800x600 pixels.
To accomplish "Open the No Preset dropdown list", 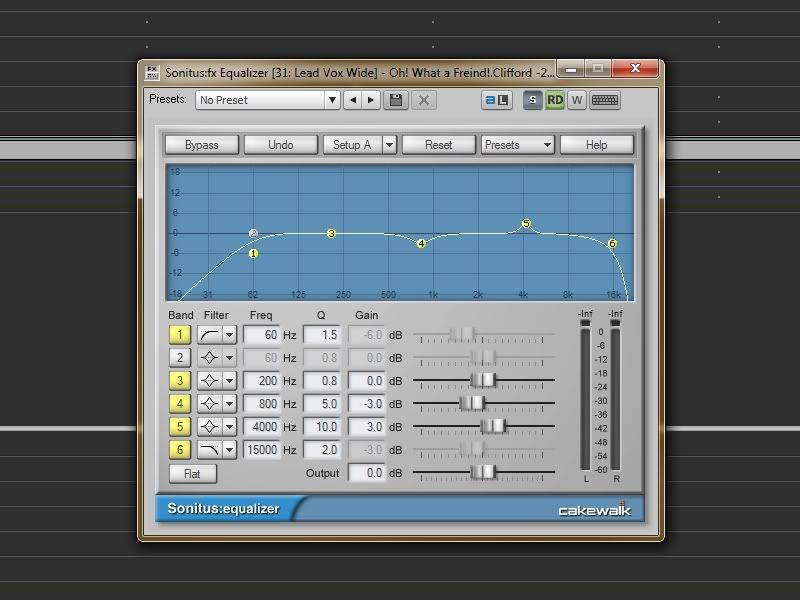I will [332, 100].
